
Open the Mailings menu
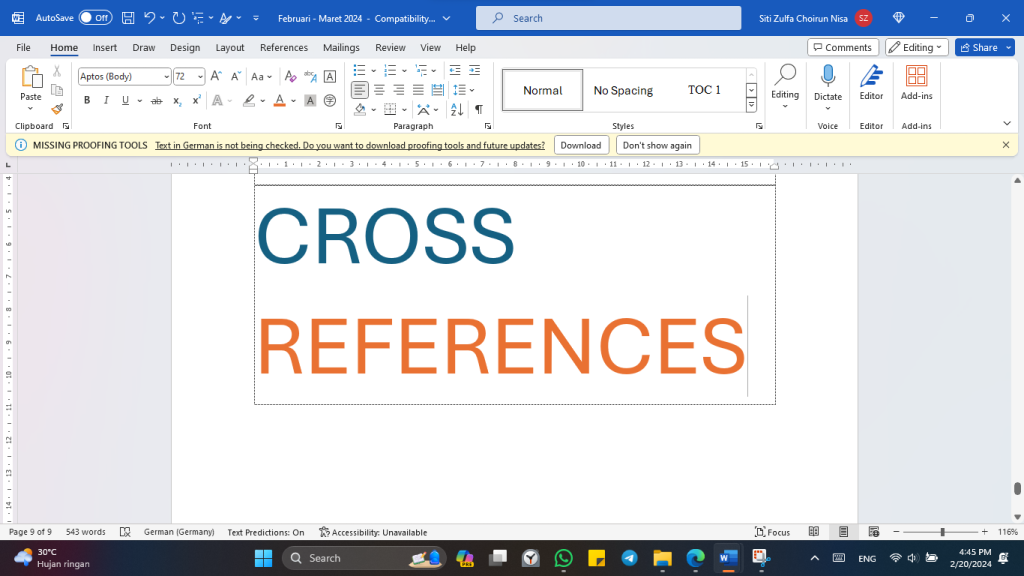(341, 47)
